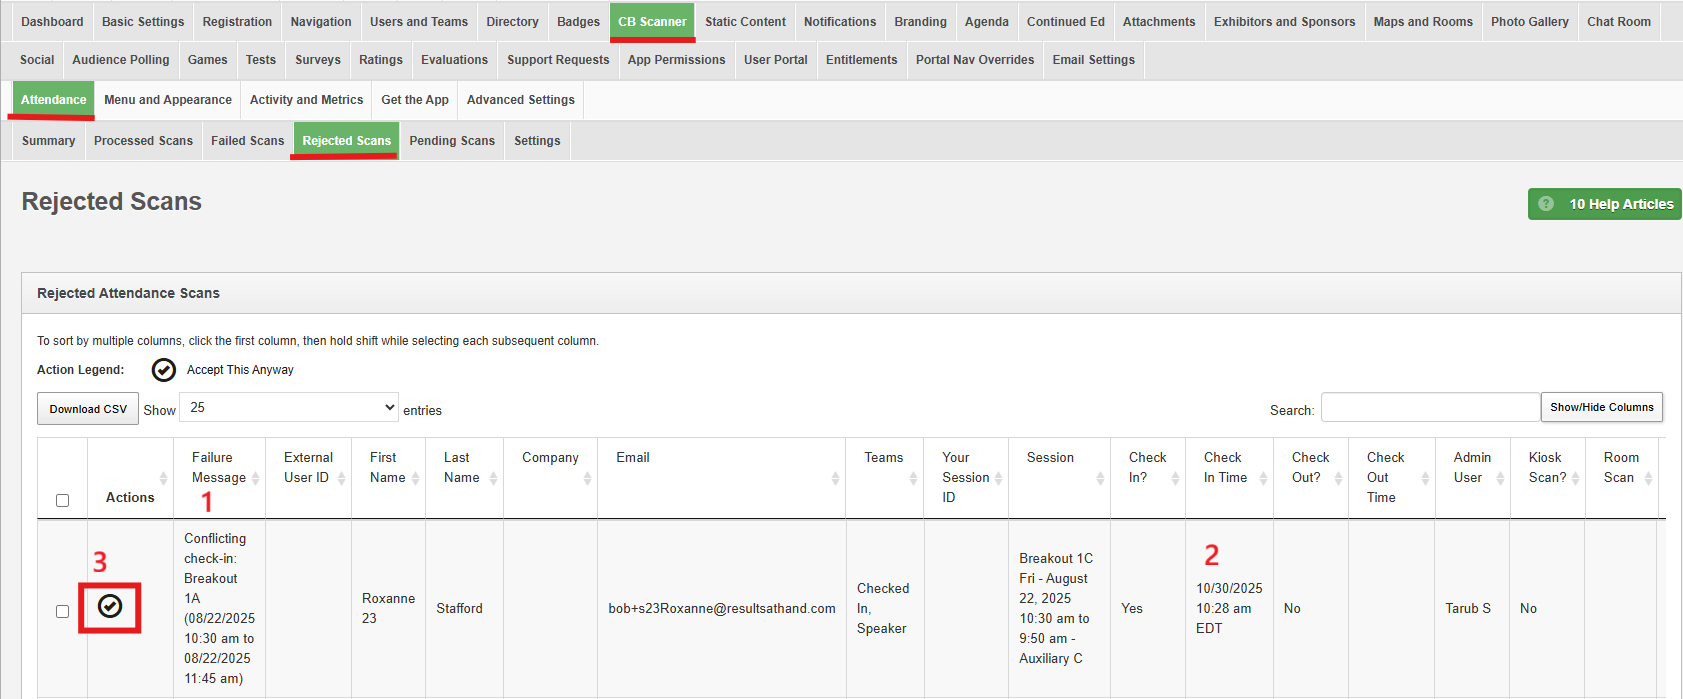
Task: Open the Show/Hide Columns menu
Action: tap(1601, 407)
